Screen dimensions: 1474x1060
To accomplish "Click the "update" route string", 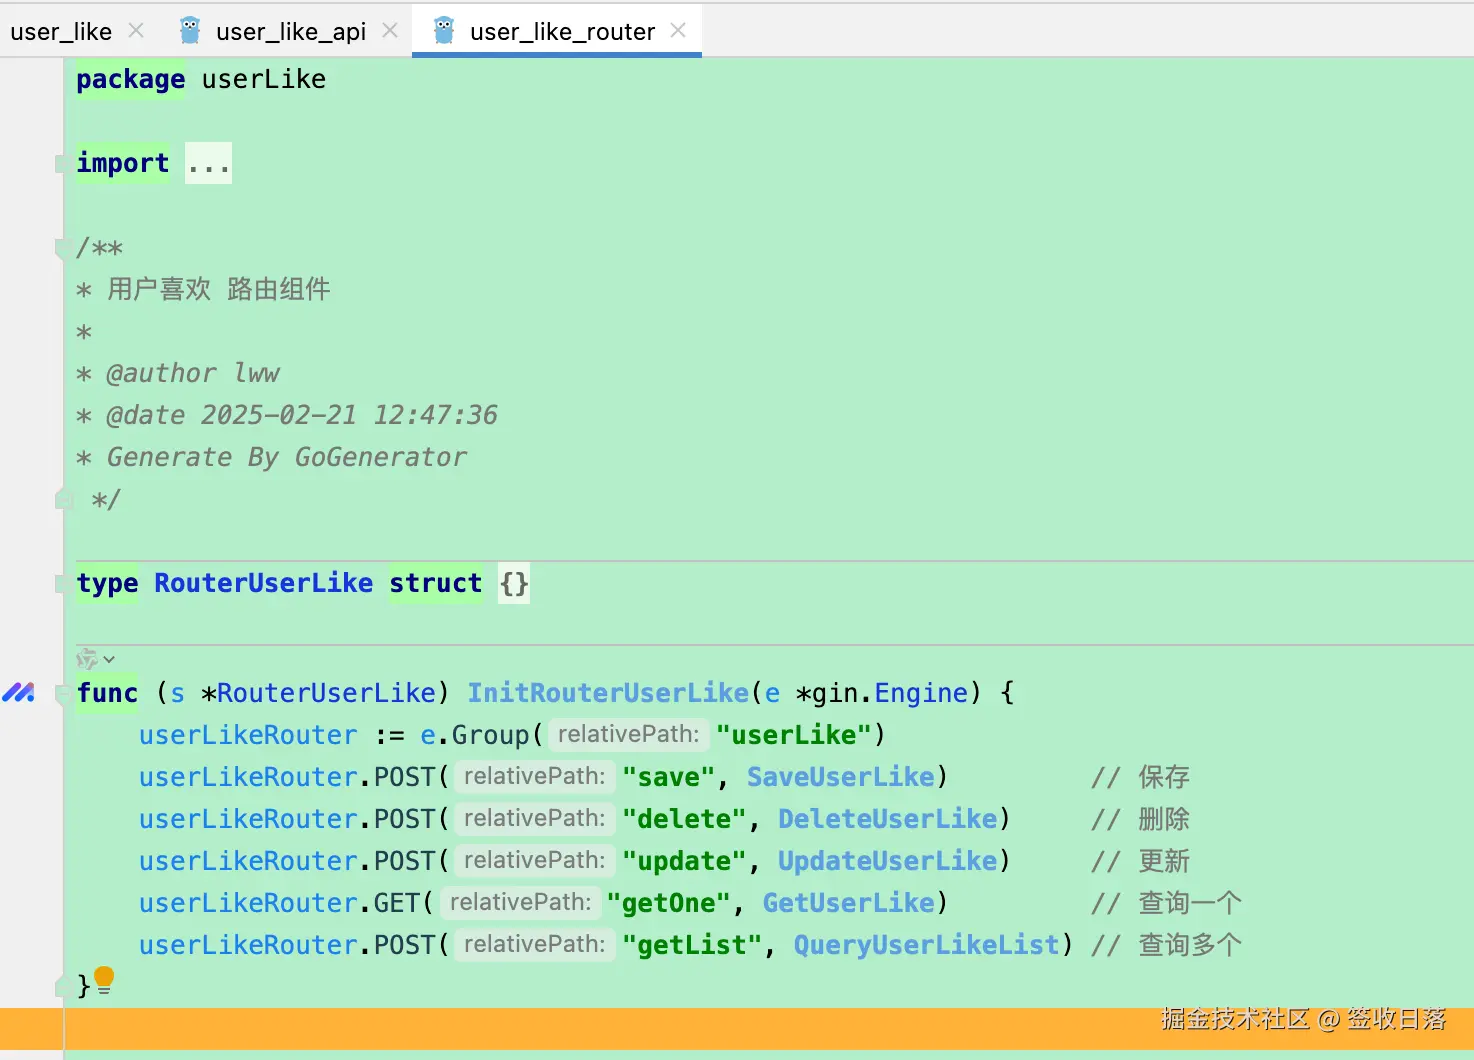I will click(685, 861).
